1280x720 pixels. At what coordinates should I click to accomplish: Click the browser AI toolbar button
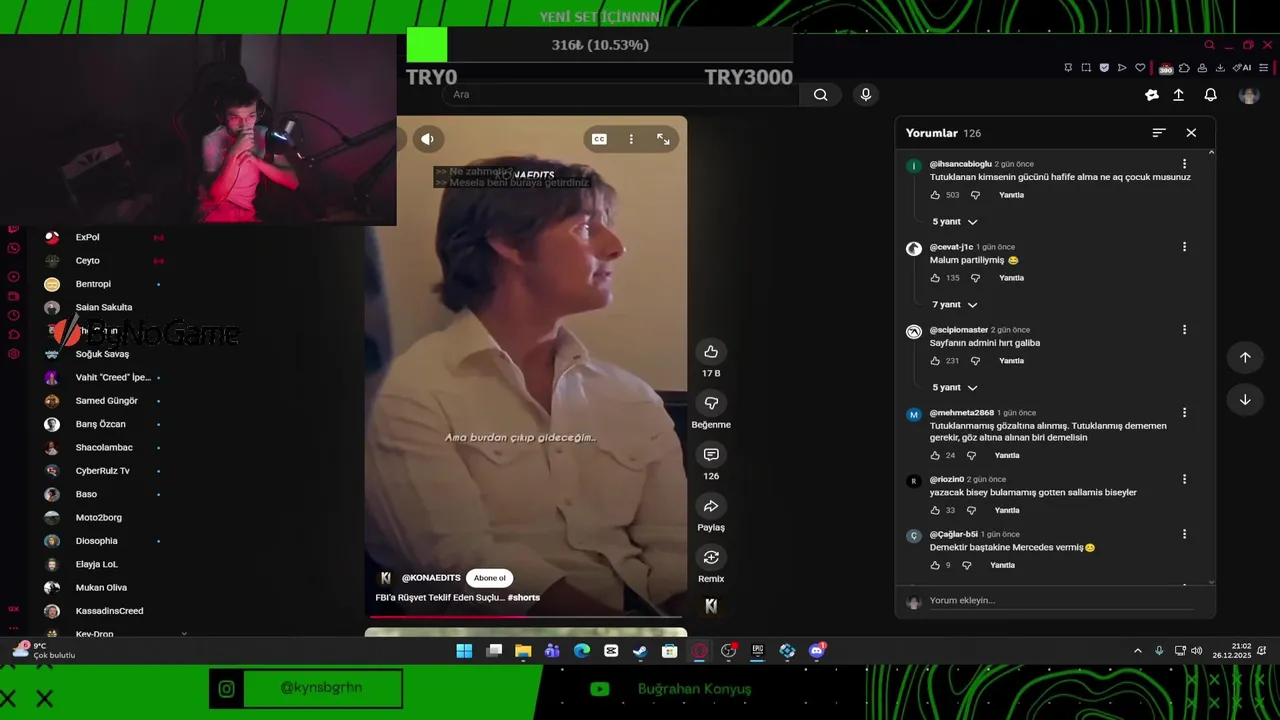pos(1242,68)
